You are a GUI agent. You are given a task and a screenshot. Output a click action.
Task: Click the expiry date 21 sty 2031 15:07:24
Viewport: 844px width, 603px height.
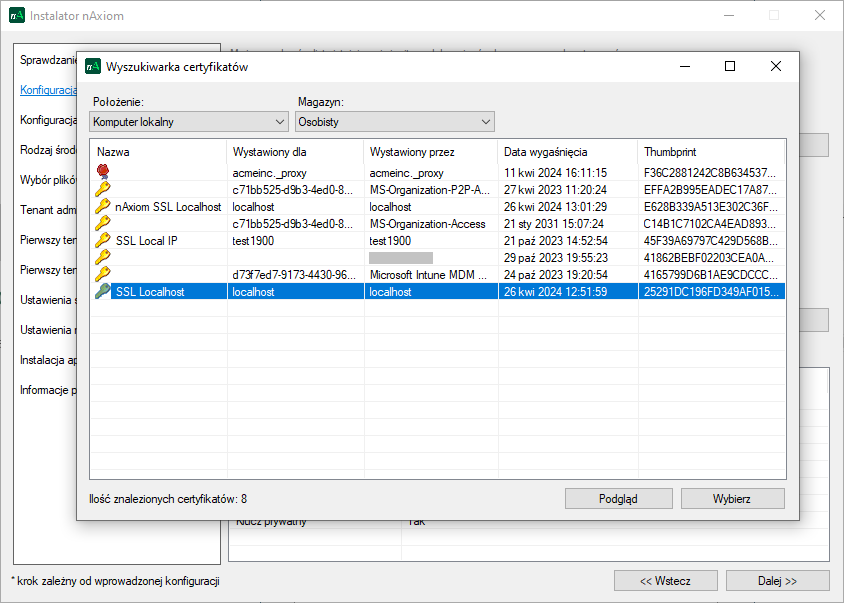(x=553, y=223)
